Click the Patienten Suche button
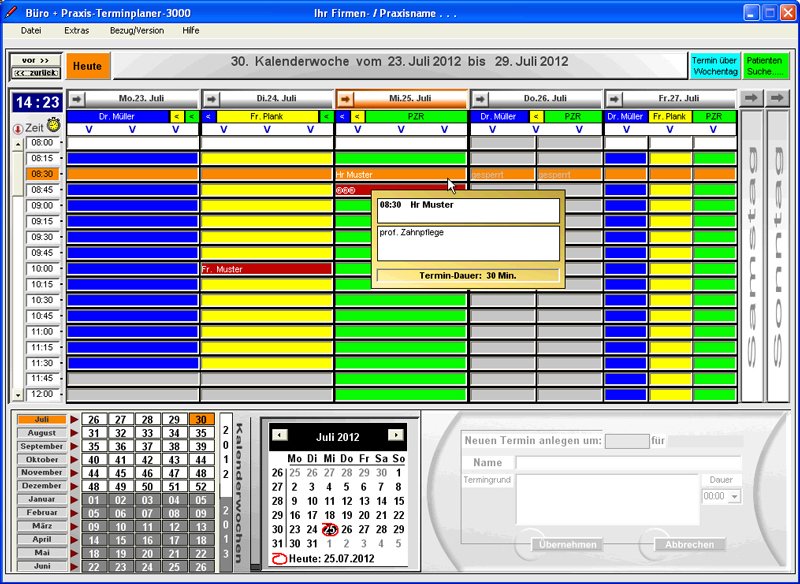This screenshot has width=800, height=584. point(765,66)
